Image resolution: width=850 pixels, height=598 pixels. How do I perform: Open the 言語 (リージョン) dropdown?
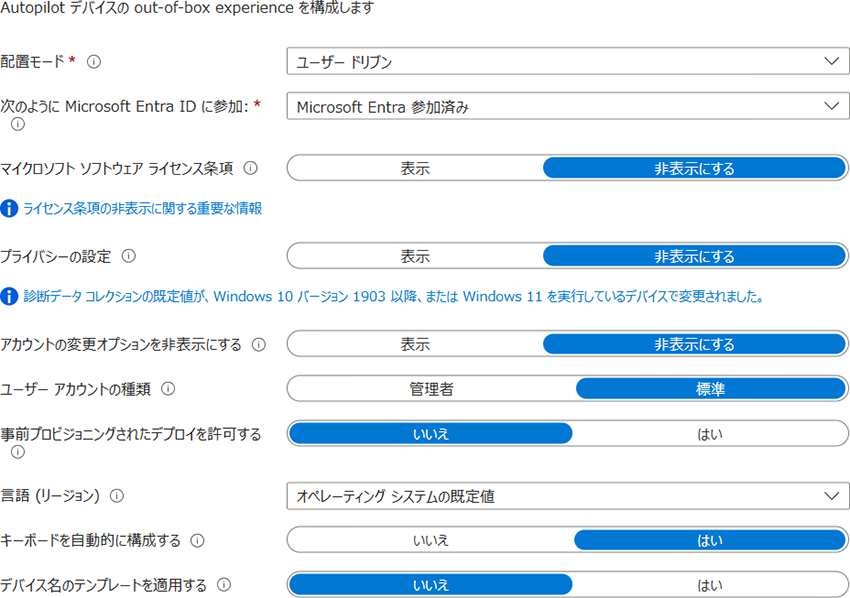[568, 496]
